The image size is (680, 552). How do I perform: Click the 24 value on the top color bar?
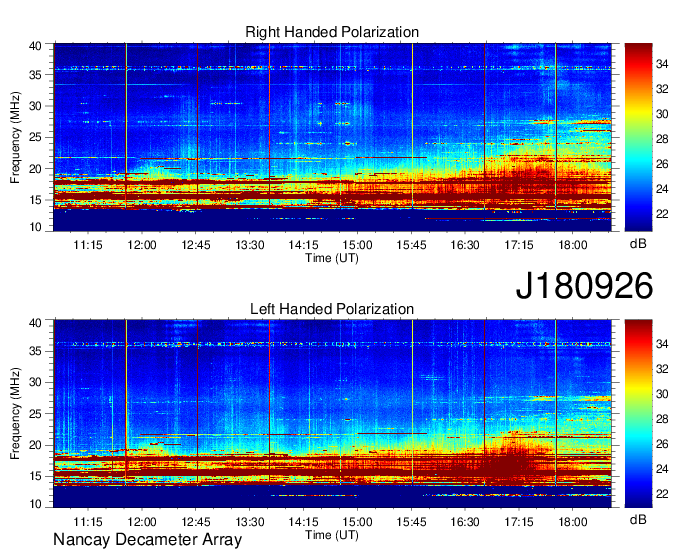[x=662, y=189]
